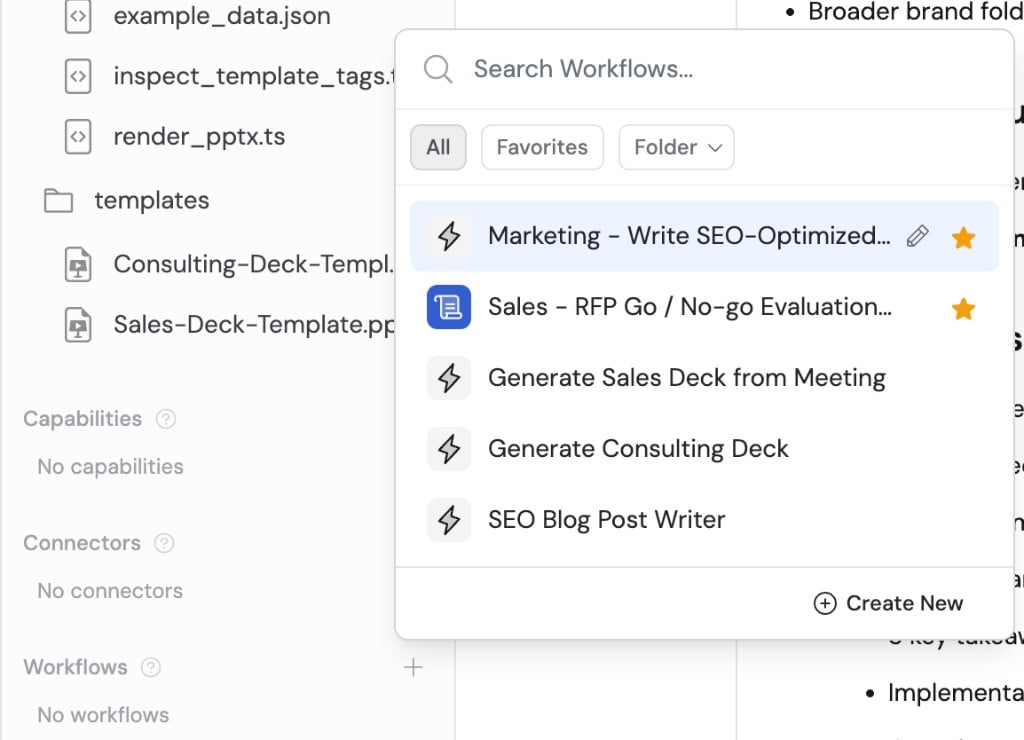The image size is (1024, 740).
Task: Click the Connectors section heading
Action: click(82, 543)
